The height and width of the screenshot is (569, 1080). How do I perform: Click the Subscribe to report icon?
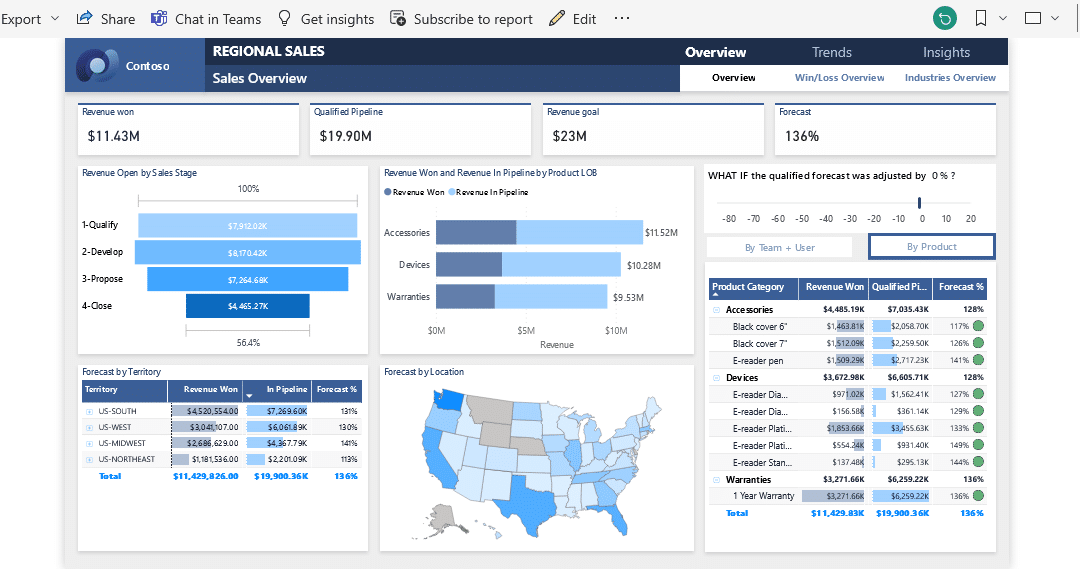coord(397,19)
